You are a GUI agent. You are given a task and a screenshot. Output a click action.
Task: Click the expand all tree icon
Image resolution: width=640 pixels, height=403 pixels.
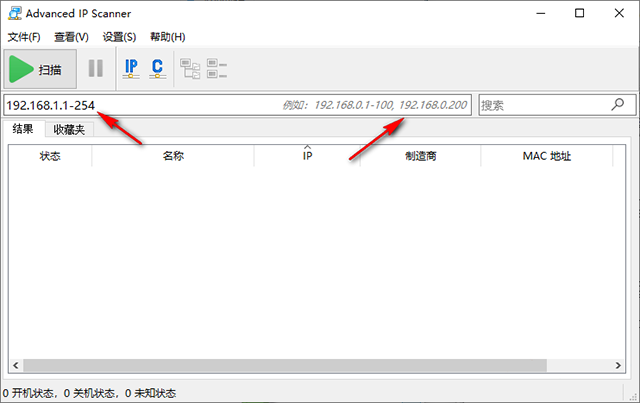point(190,69)
